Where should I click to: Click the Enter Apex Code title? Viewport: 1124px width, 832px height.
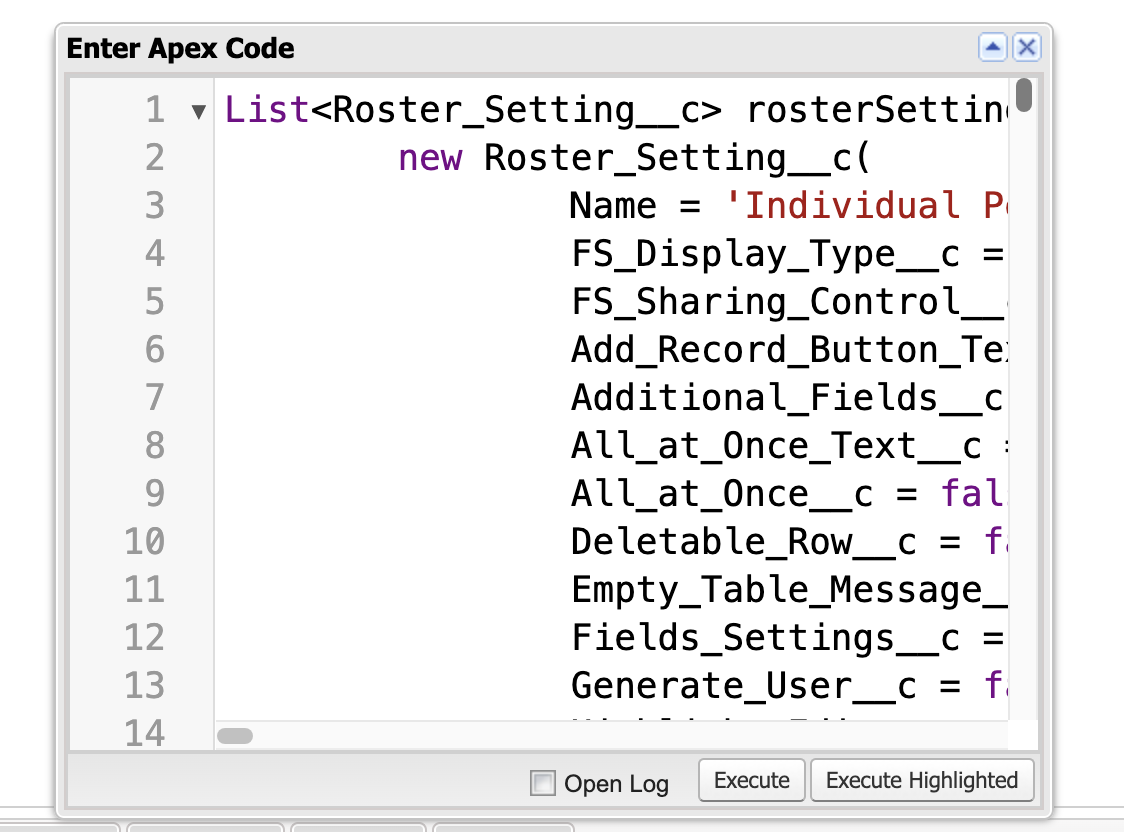(181, 48)
